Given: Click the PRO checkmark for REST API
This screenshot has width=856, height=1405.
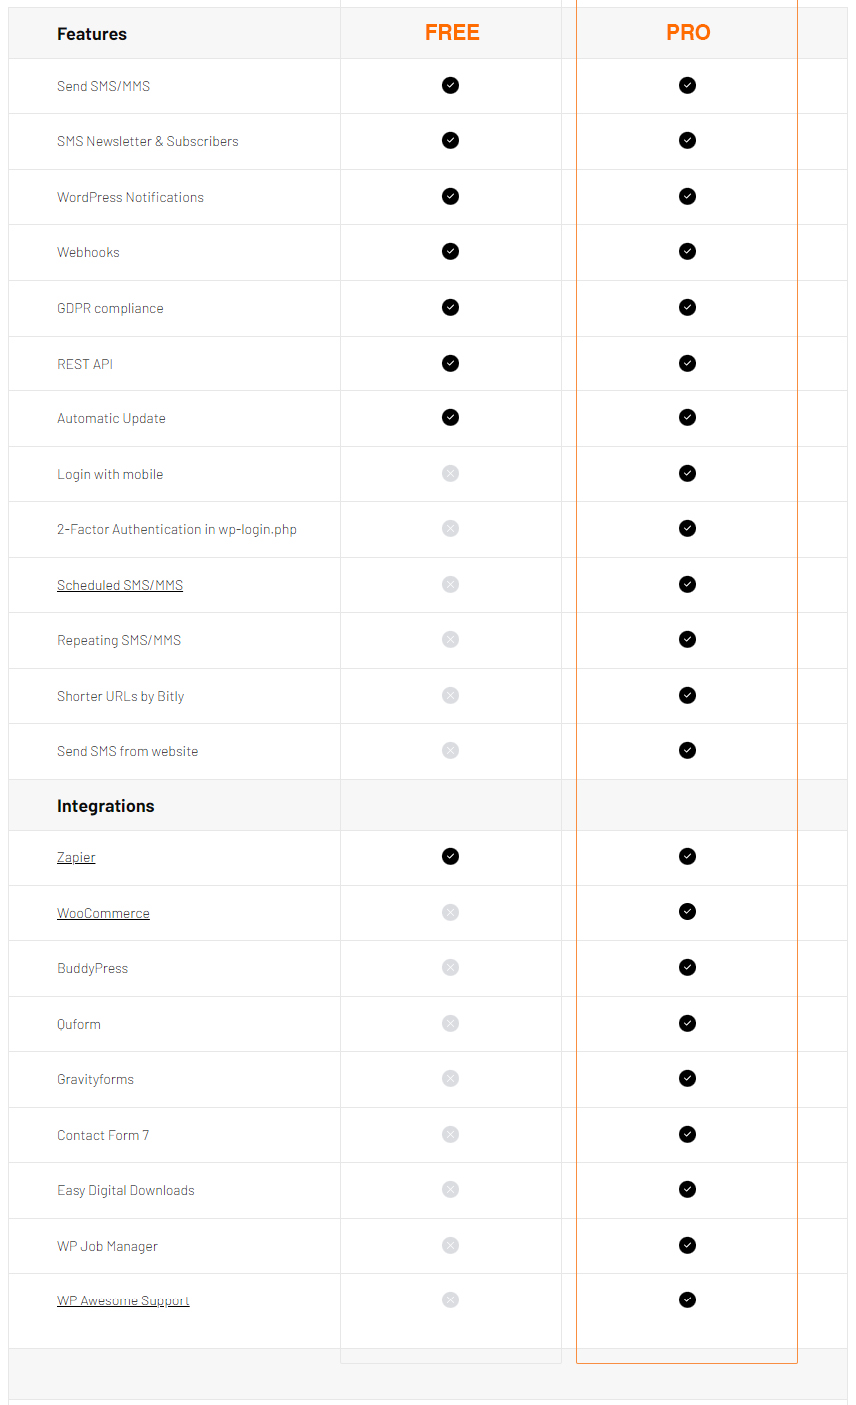Looking at the screenshot, I should (687, 363).
